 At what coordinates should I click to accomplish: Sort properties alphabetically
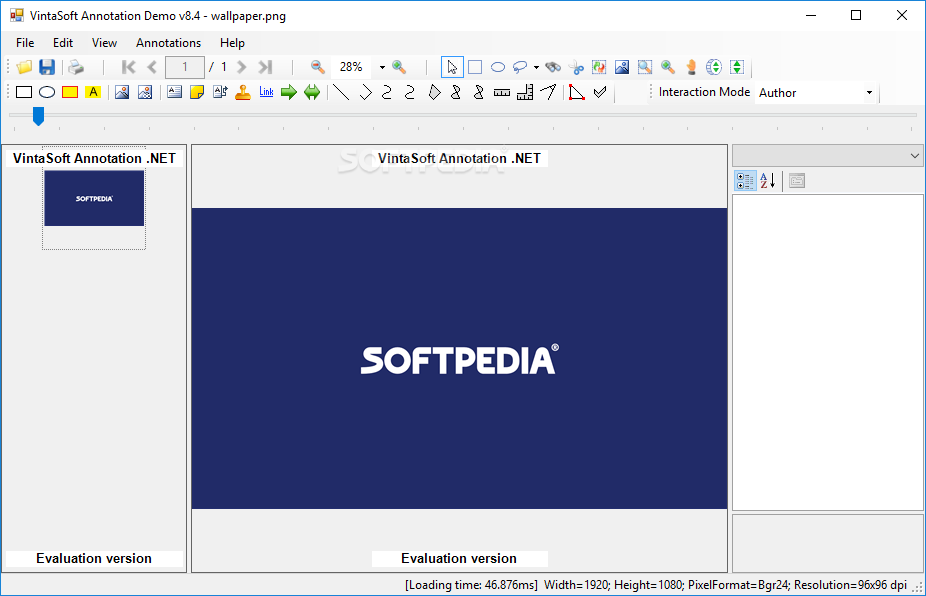768,181
